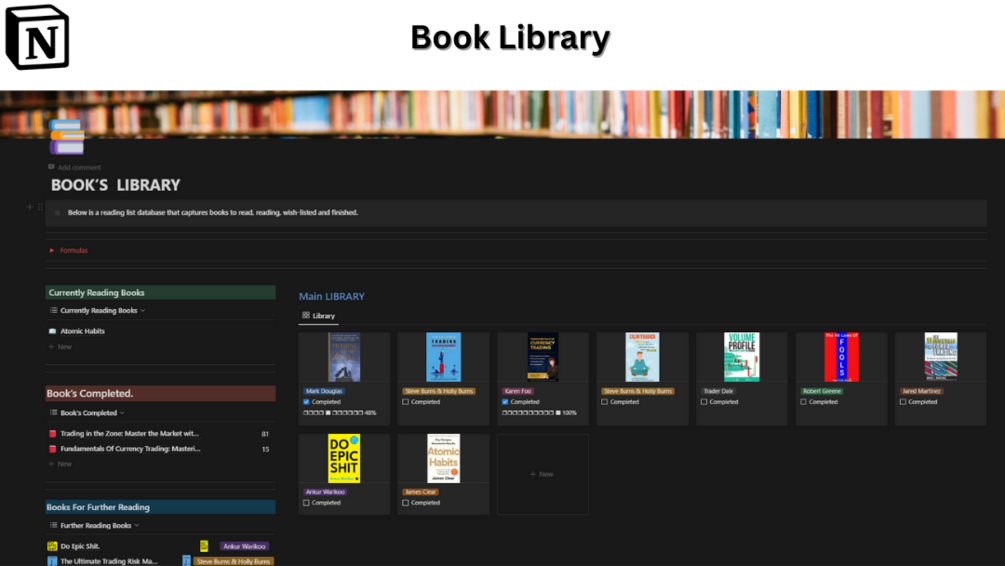Viewport: 1005px width, 566px height.
Task: Add a New entry under Book's Completed
Action: pos(60,464)
